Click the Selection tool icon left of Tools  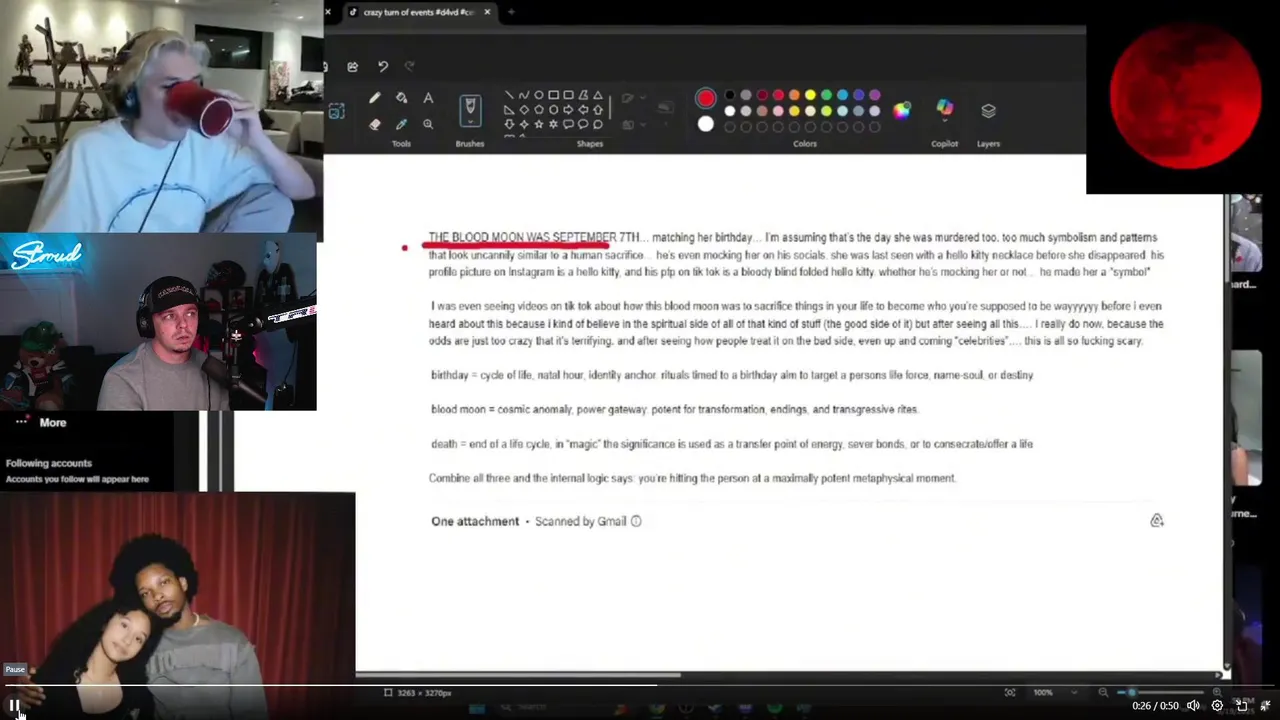[336, 111]
